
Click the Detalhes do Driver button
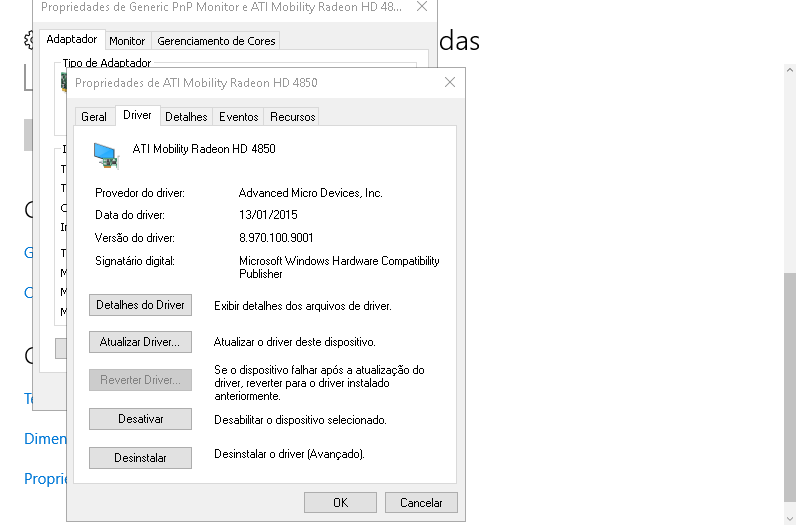coord(140,305)
